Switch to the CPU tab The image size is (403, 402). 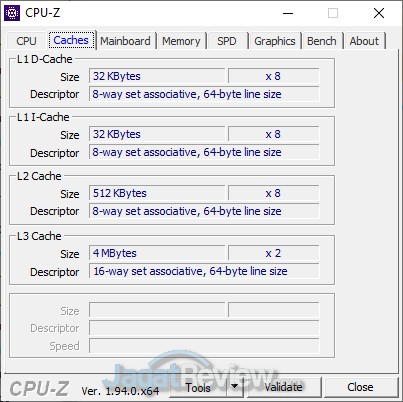26,41
